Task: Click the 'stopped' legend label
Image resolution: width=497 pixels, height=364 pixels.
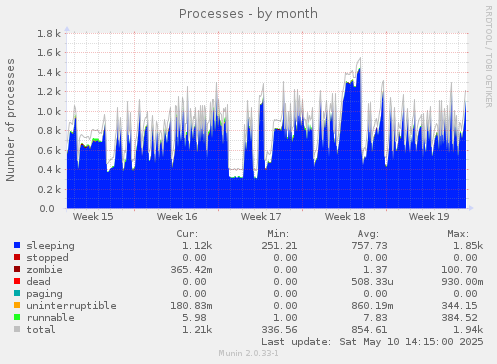Action: point(47,258)
